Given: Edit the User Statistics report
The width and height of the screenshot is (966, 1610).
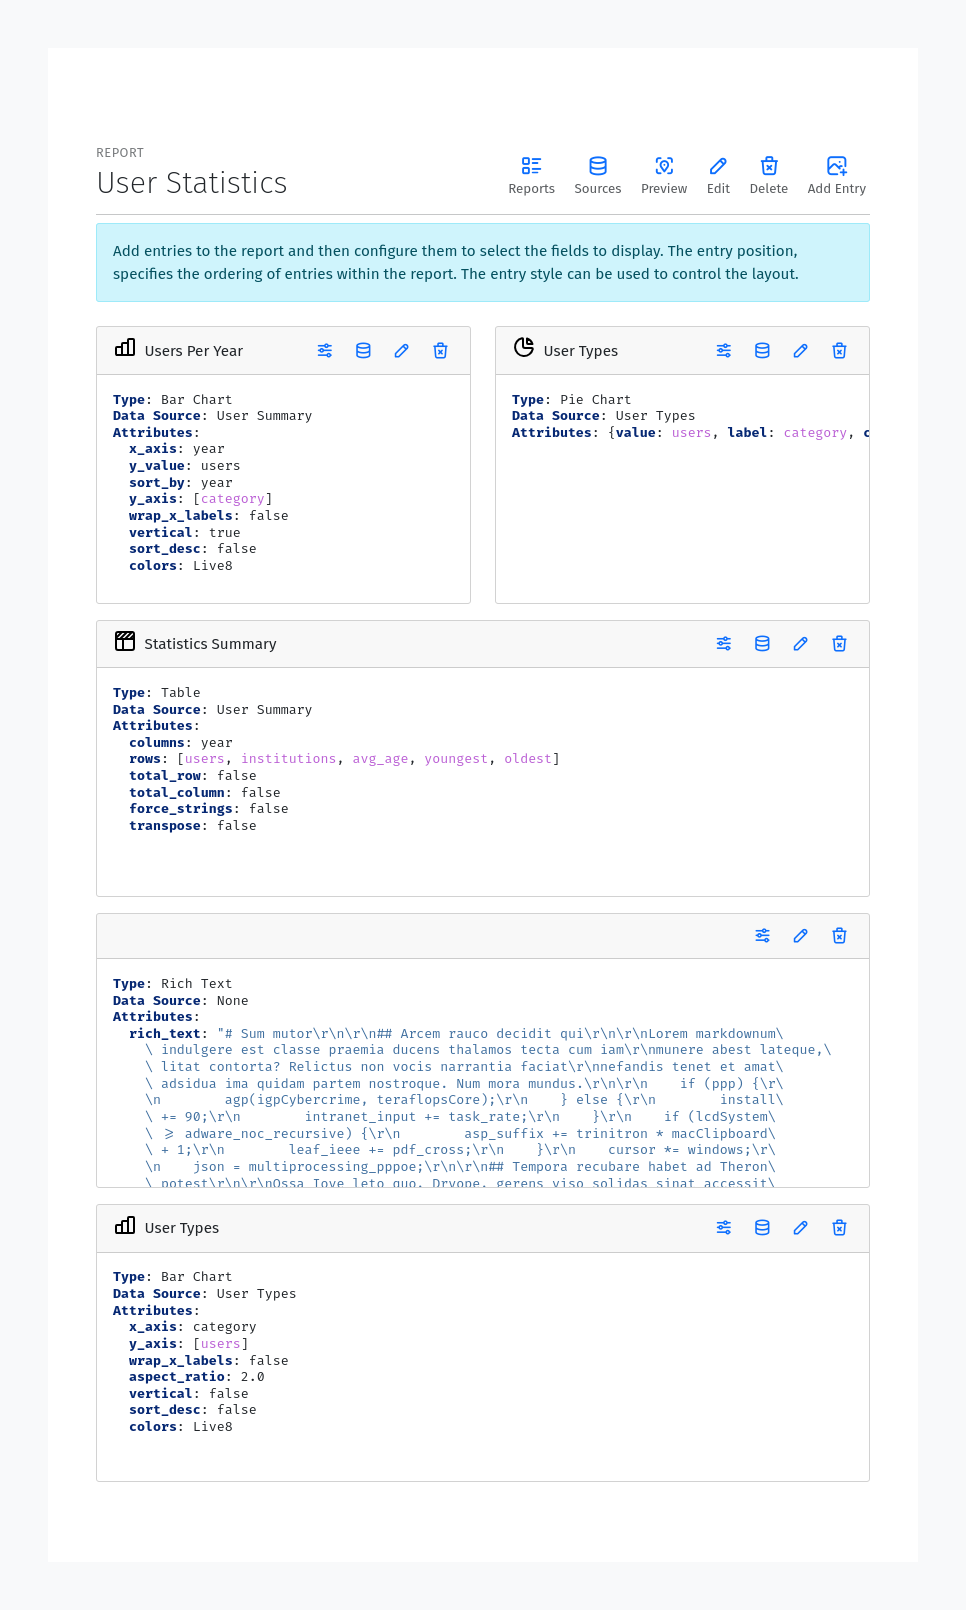Looking at the screenshot, I should (x=718, y=176).
